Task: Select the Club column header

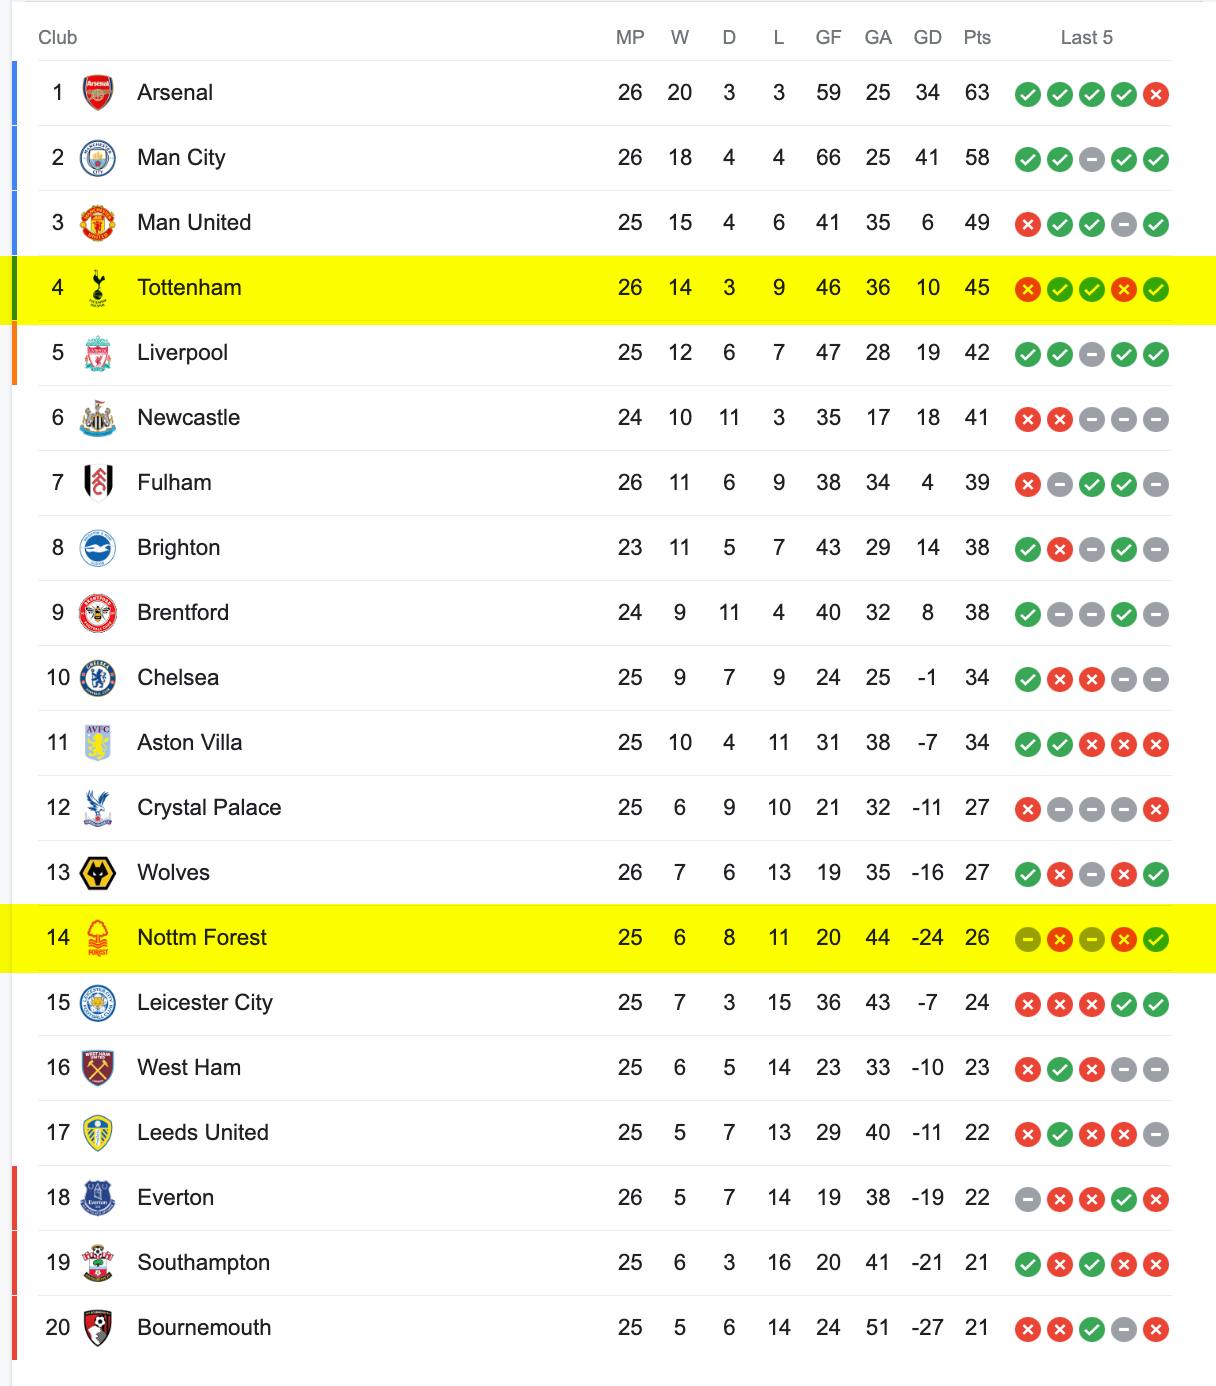Action: [x=58, y=38]
